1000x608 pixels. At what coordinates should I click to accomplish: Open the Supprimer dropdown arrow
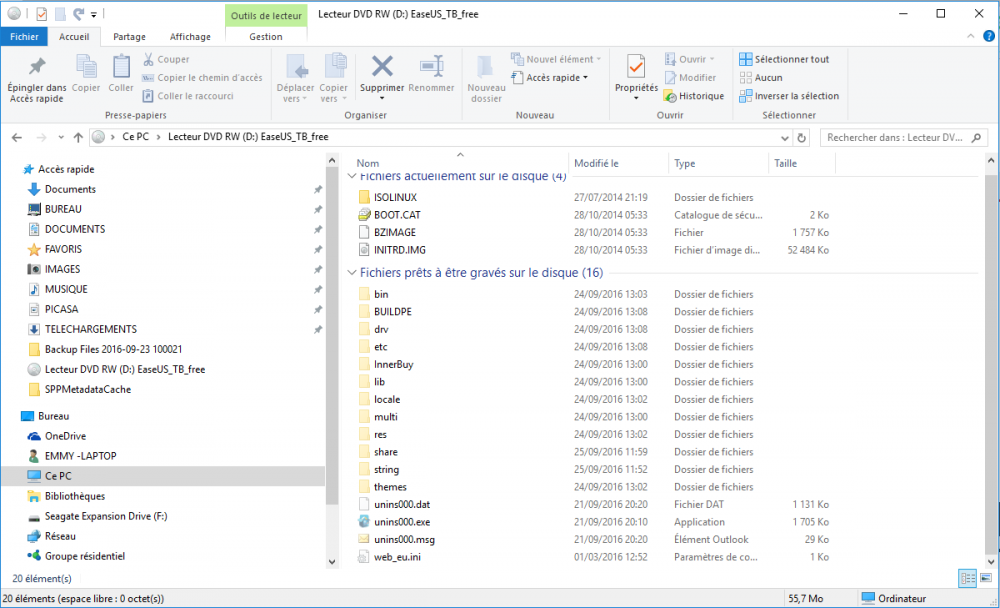(x=381, y=99)
